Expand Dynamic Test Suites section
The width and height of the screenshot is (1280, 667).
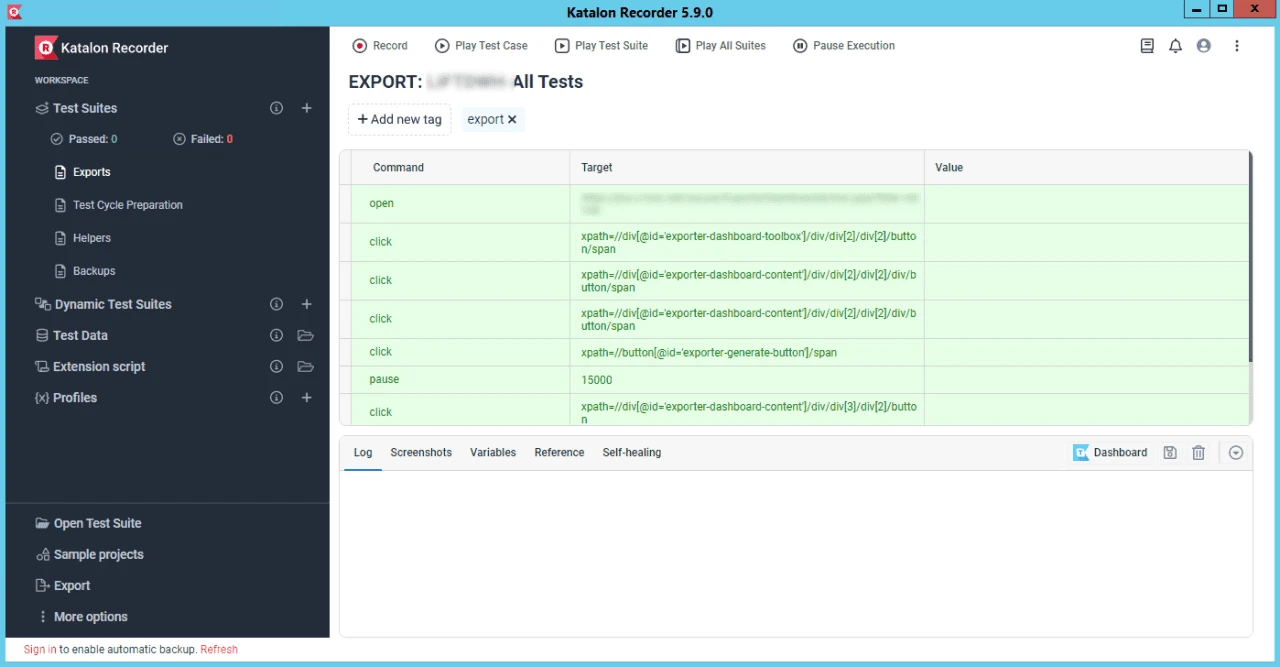tap(103, 304)
